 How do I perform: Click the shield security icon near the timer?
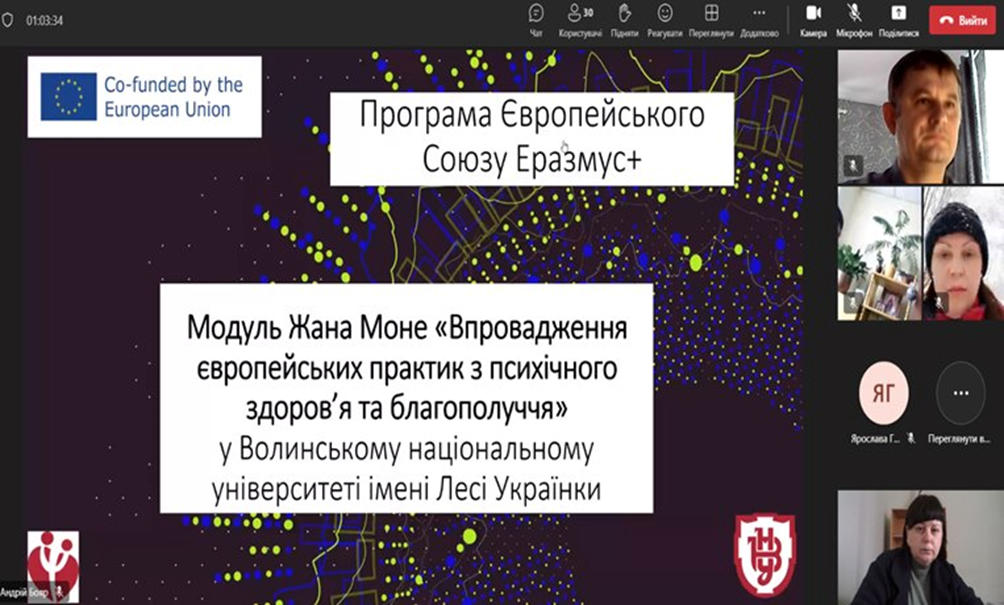[x=9, y=19]
